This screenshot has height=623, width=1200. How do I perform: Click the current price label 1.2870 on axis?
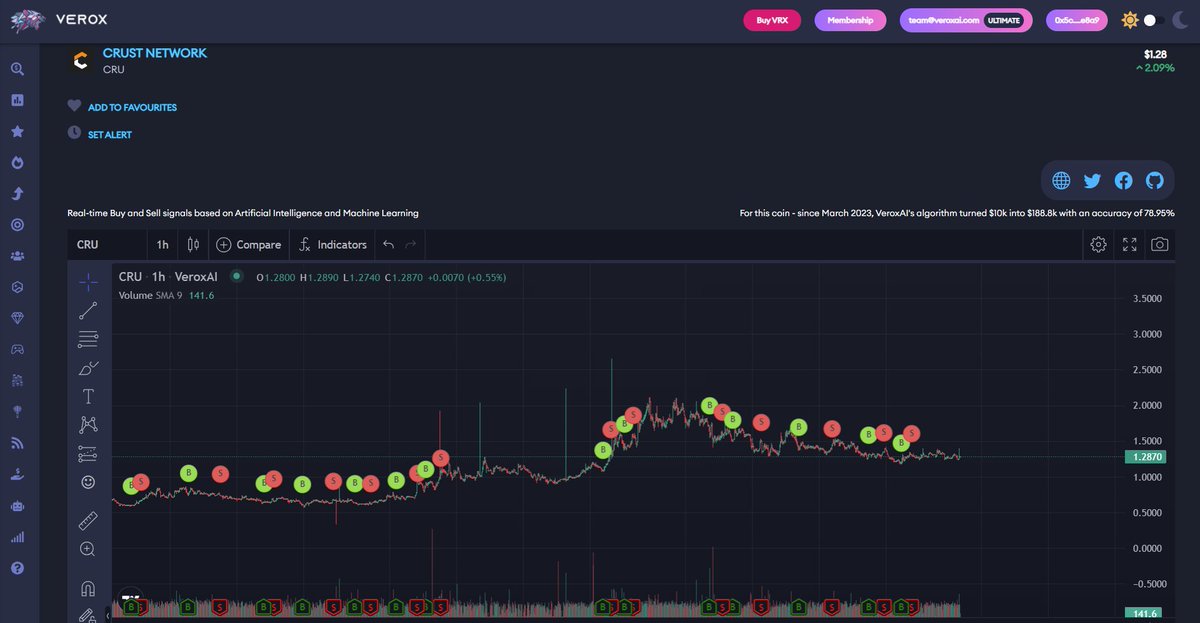(1144, 457)
